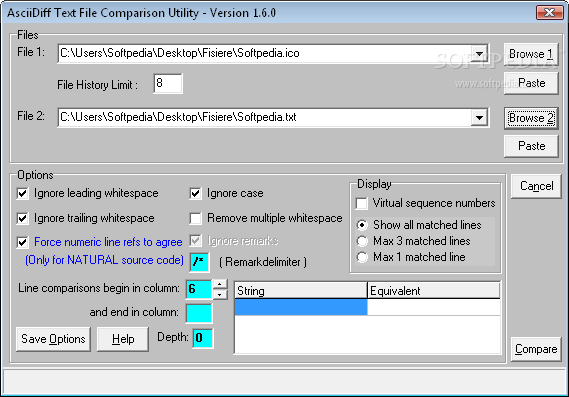Enable Virtual sequence numbers
This screenshot has width=569, height=397.
(x=361, y=203)
